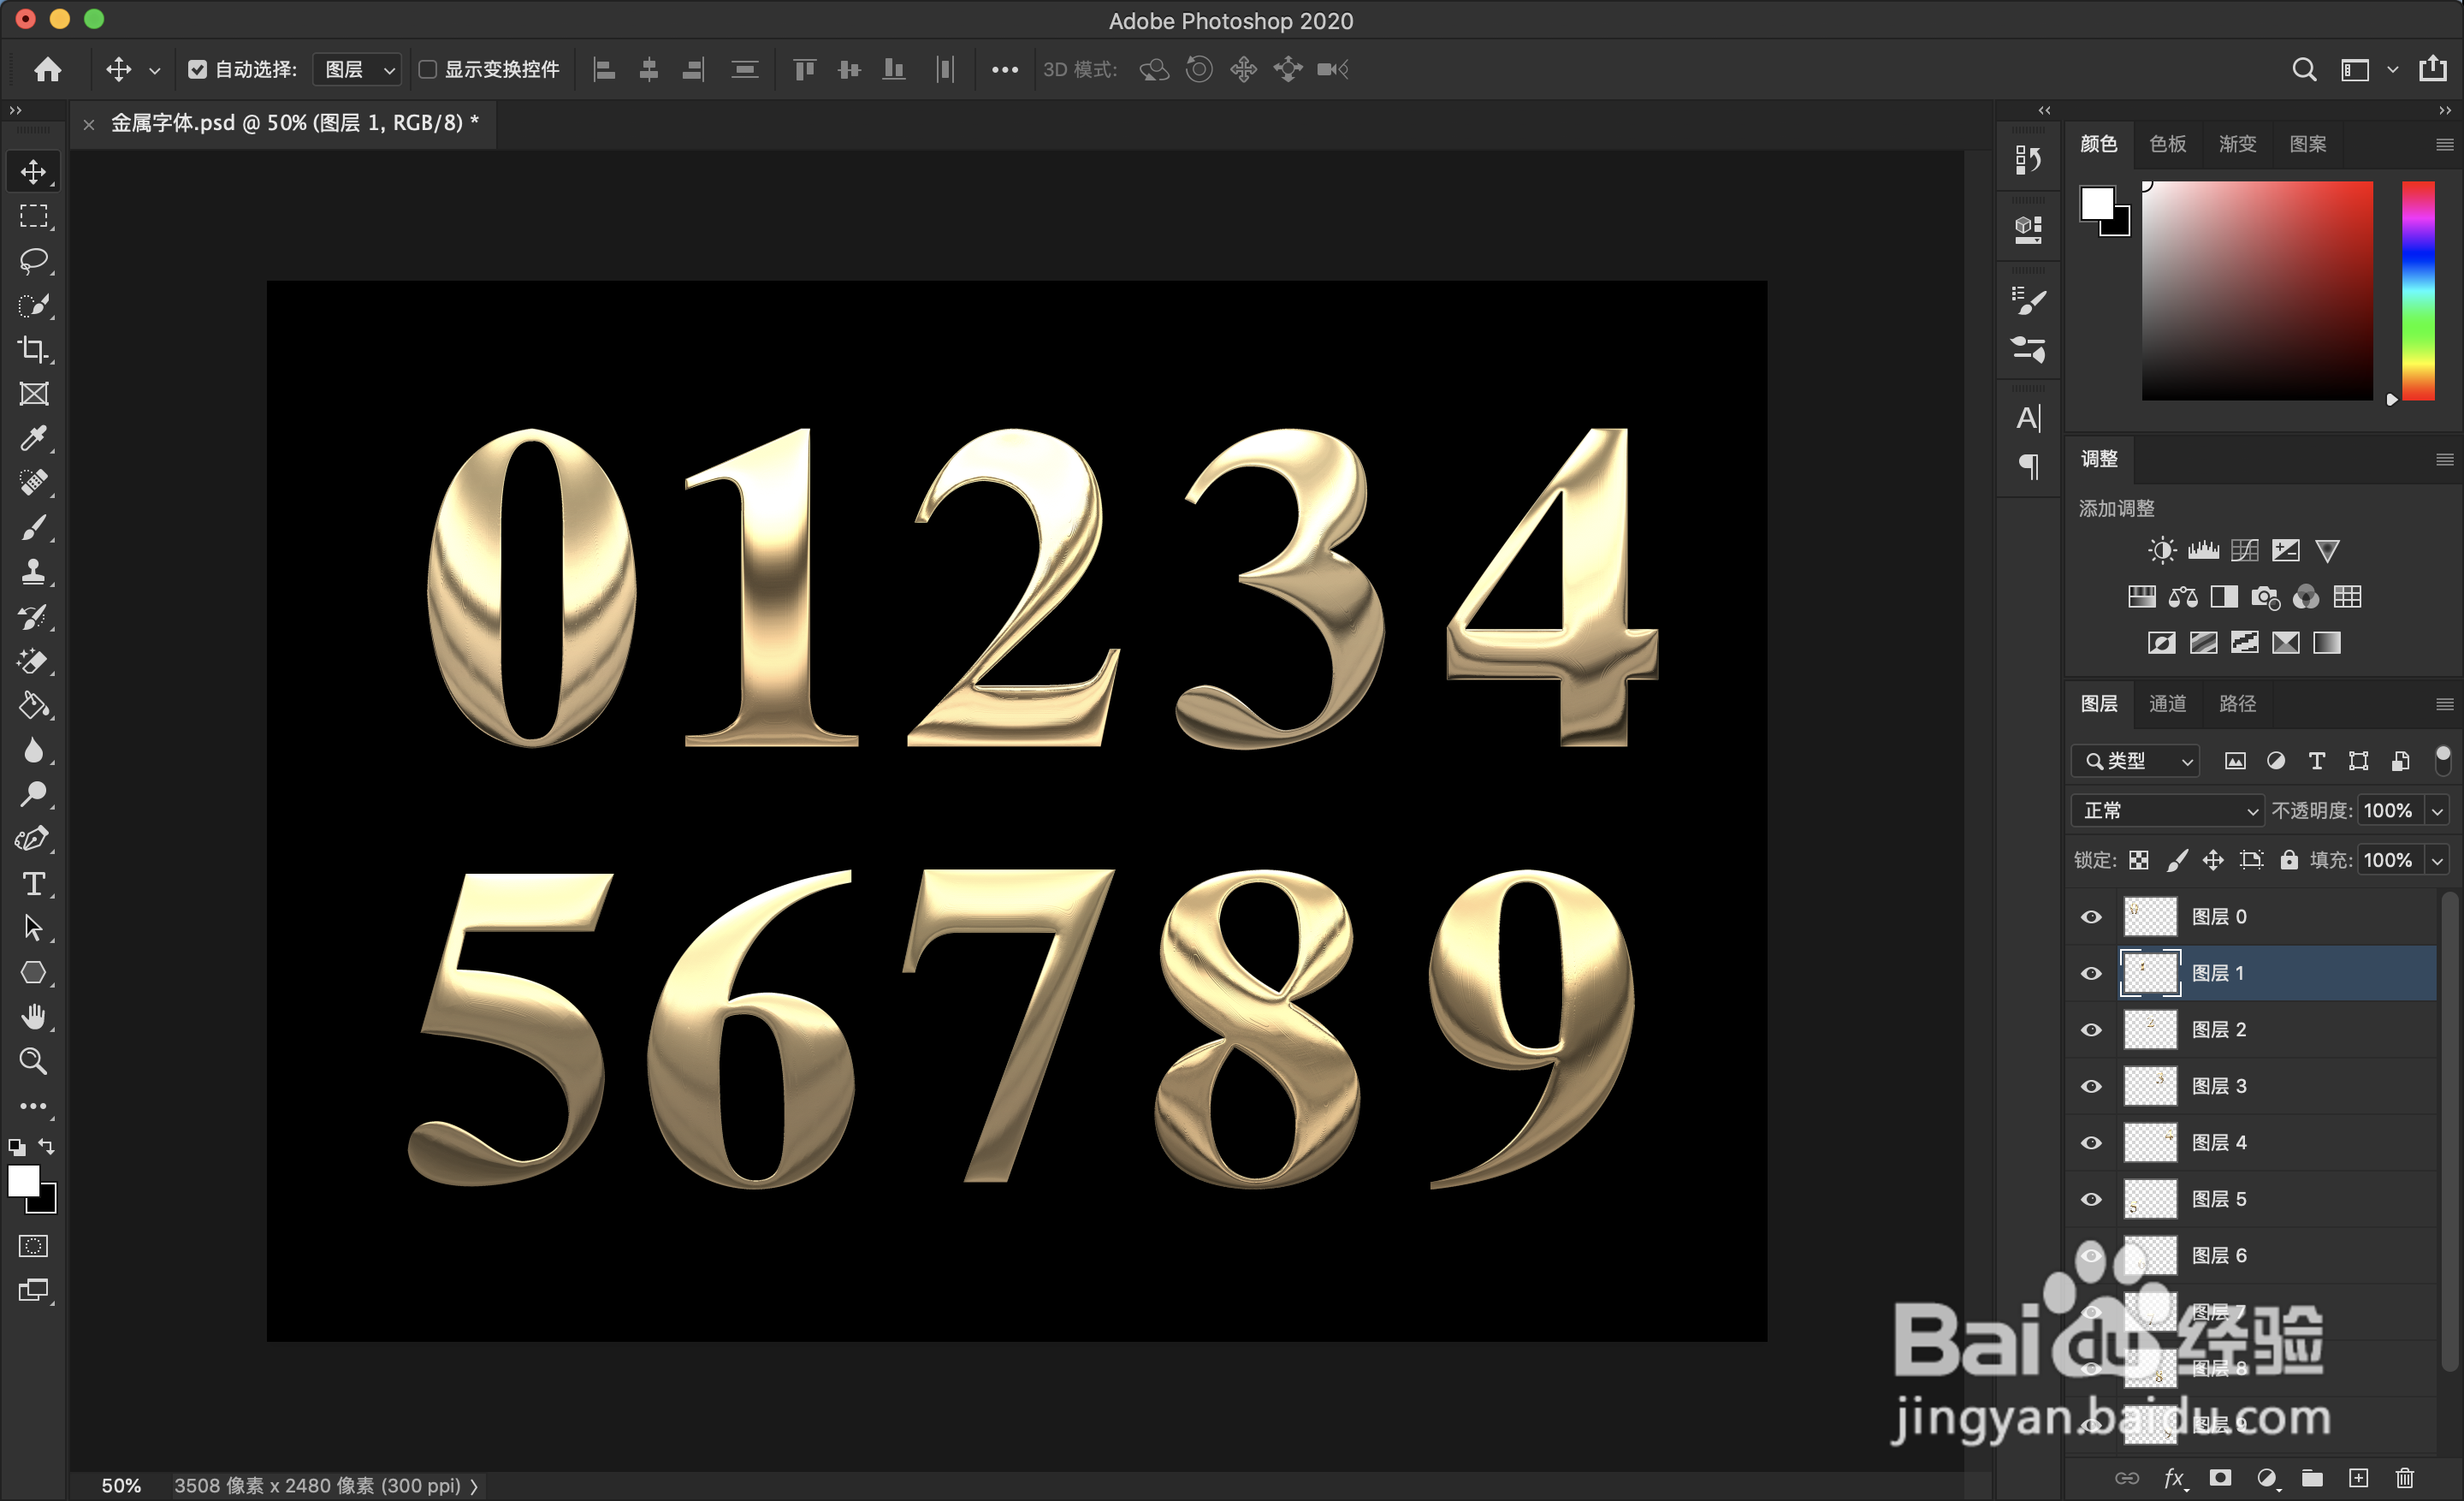Uncheck the 自动选择 checkbox
Image resolution: width=2464 pixels, height=1501 pixels.
tap(197, 69)
